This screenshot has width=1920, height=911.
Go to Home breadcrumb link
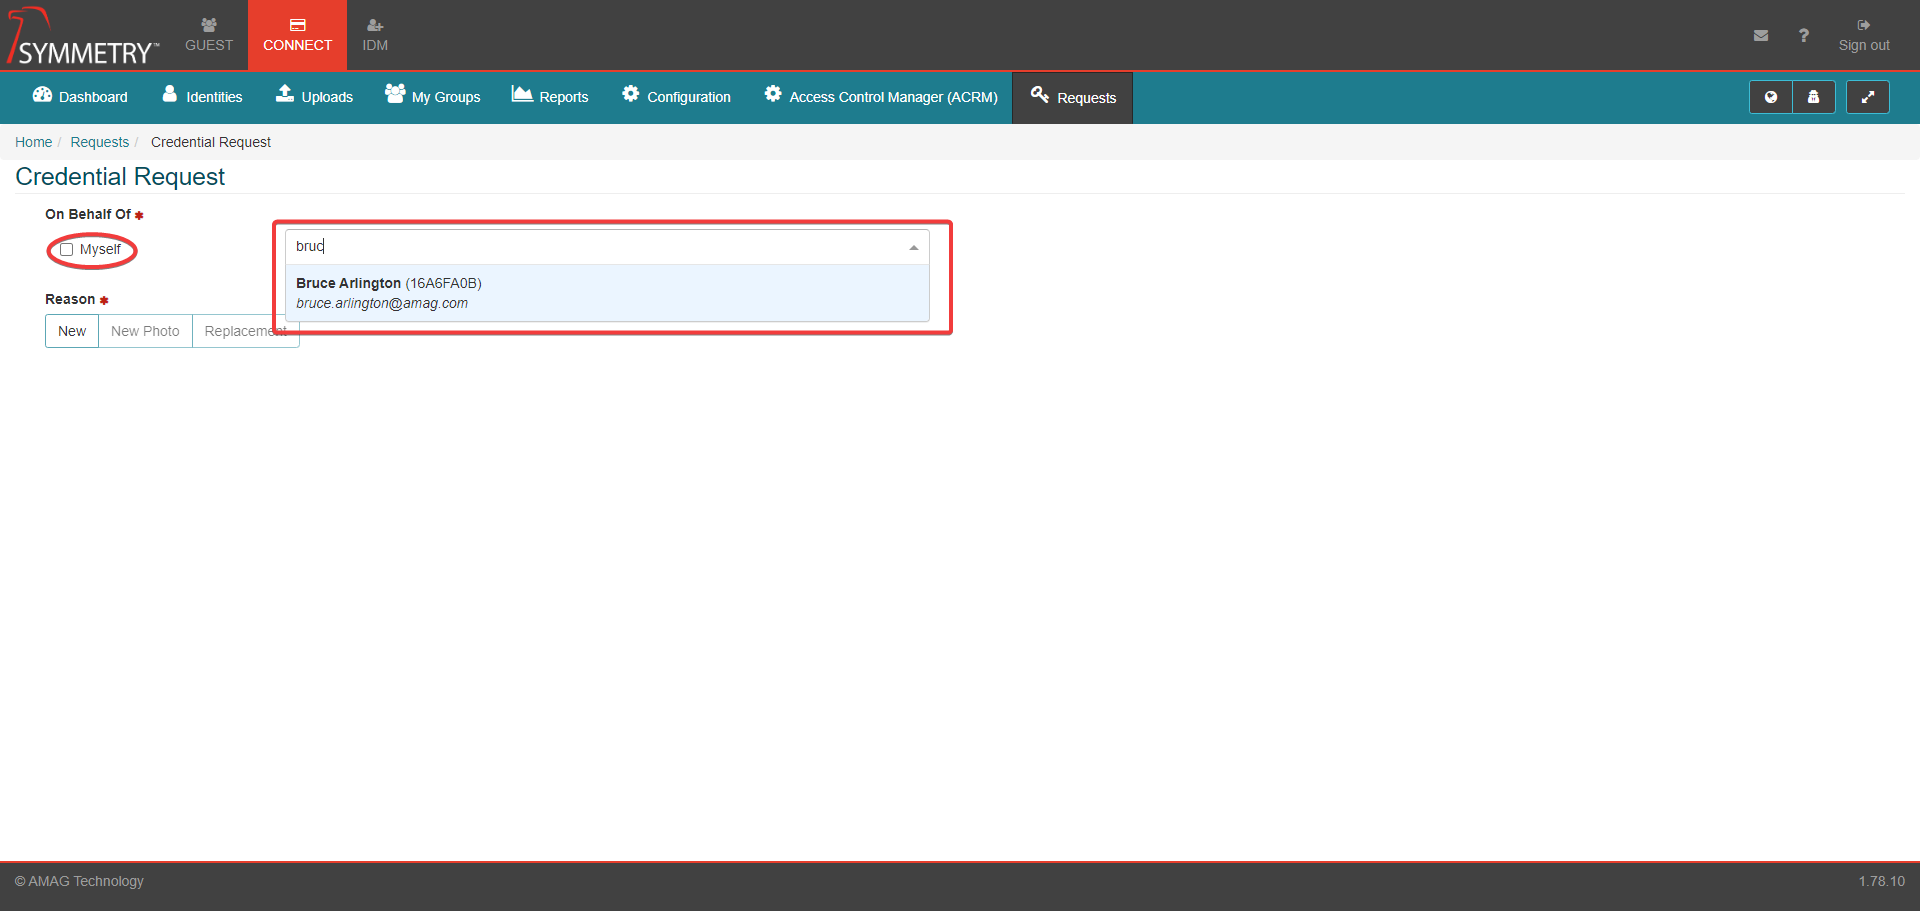click(33, 142)
